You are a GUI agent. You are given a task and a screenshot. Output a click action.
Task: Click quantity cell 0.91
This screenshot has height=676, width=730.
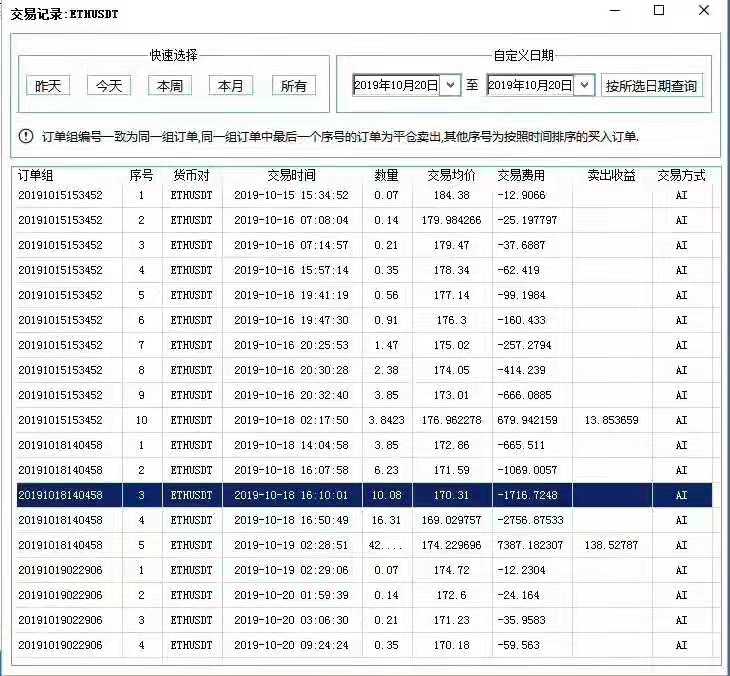tap(386, 320)
